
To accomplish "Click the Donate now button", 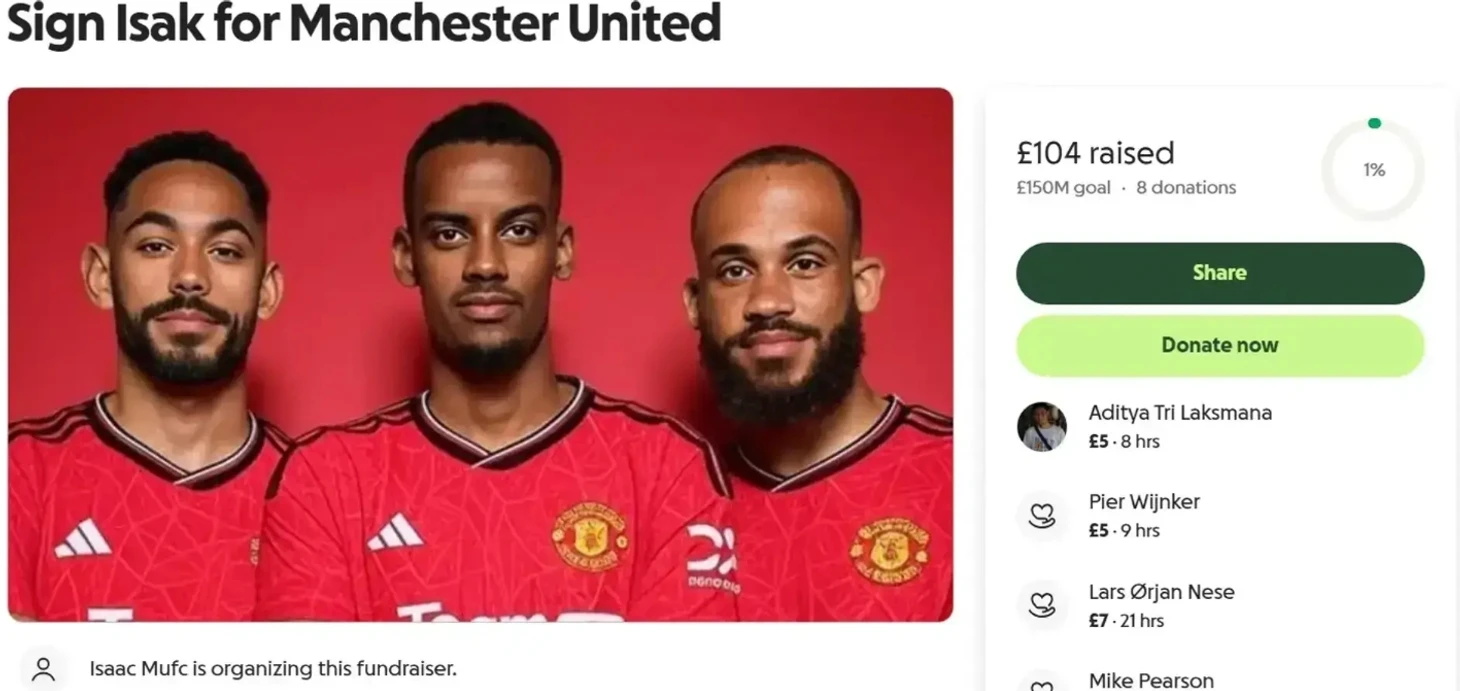I will [1220, 345].
